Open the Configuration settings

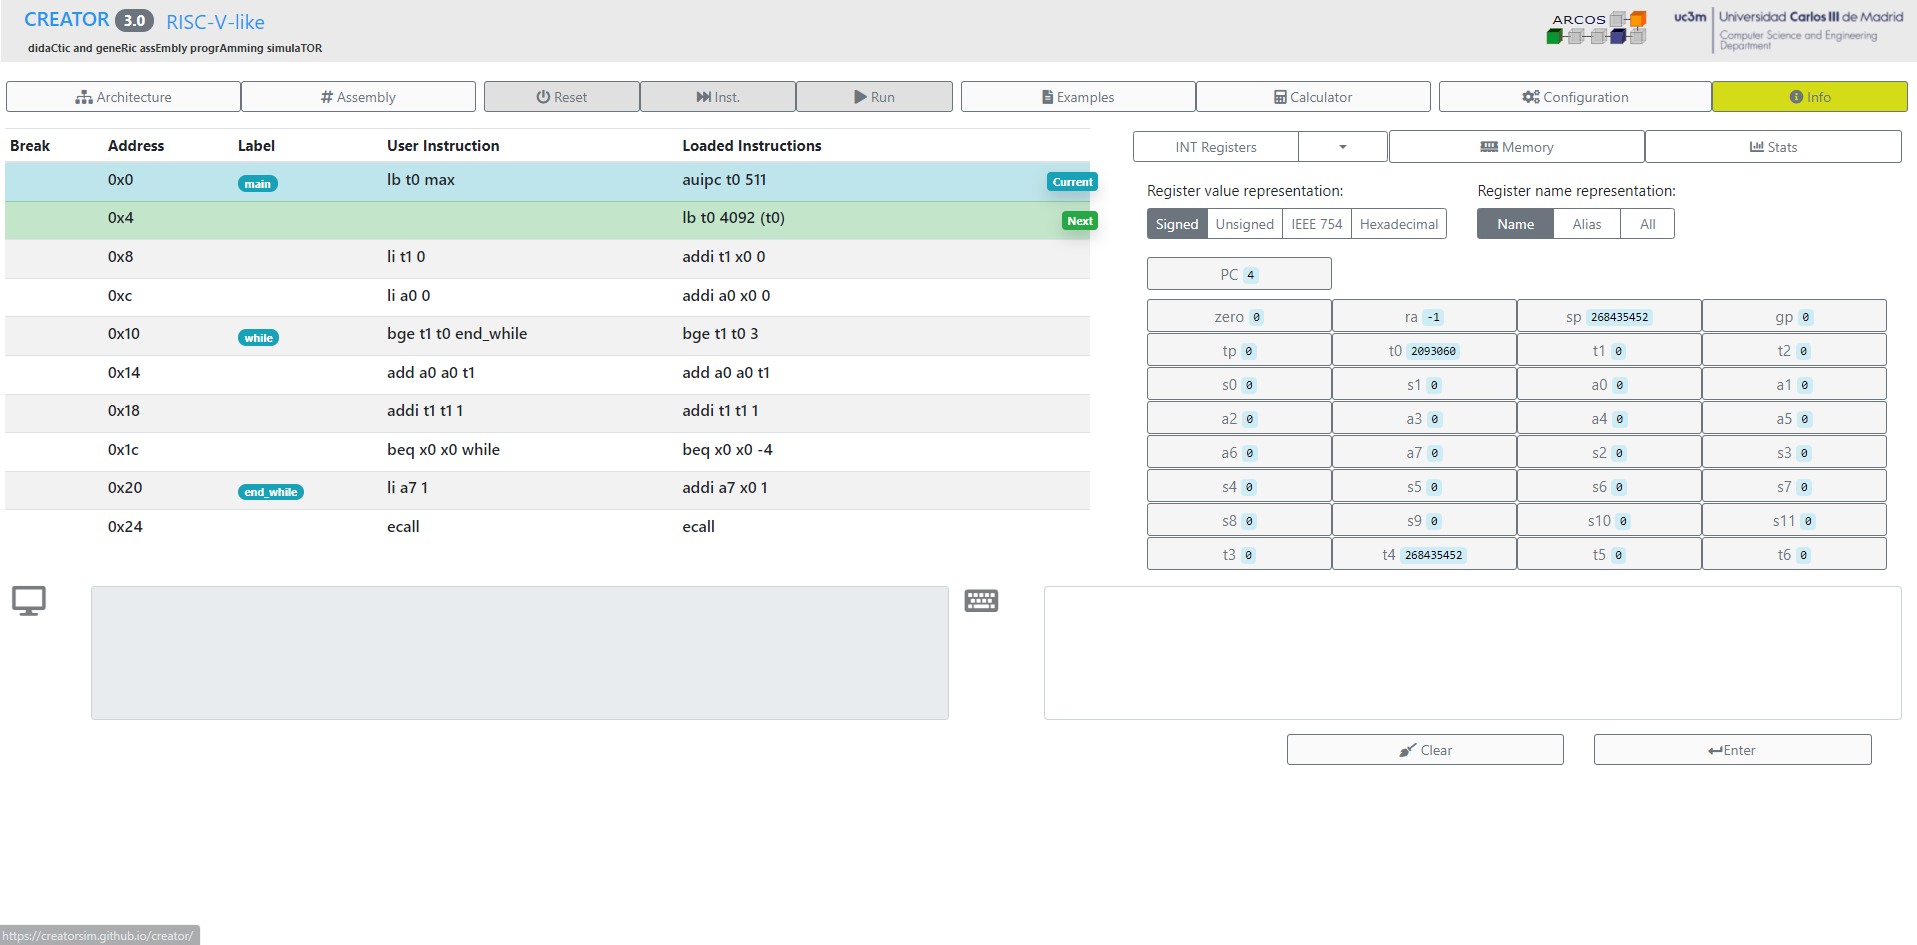1575,97
